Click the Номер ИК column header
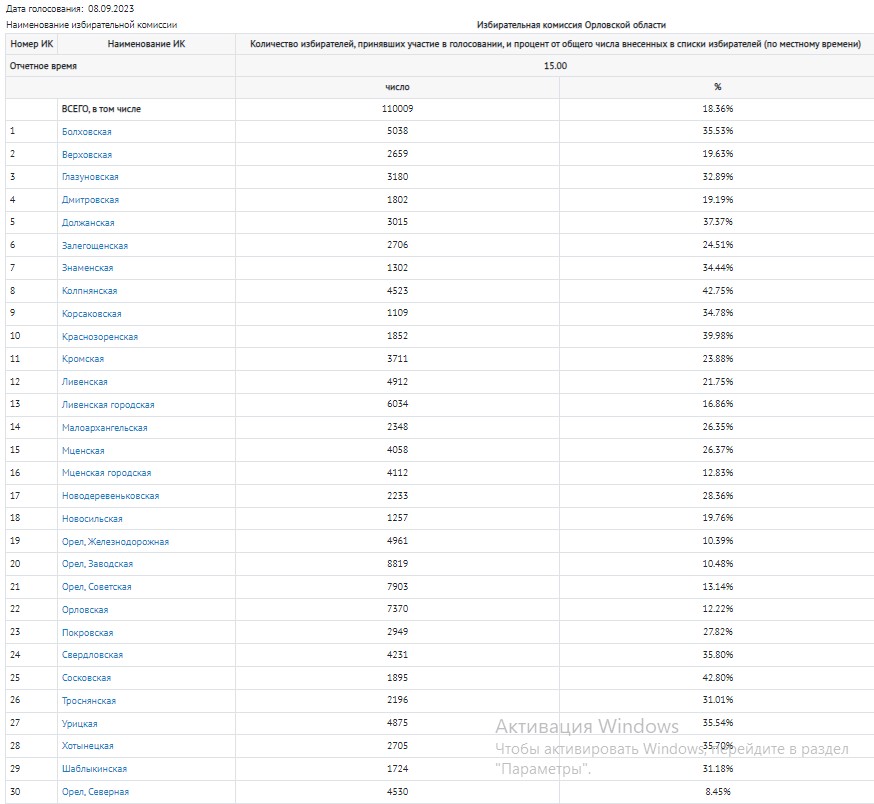This screenshot has height=804, width=874. point(31,43)
